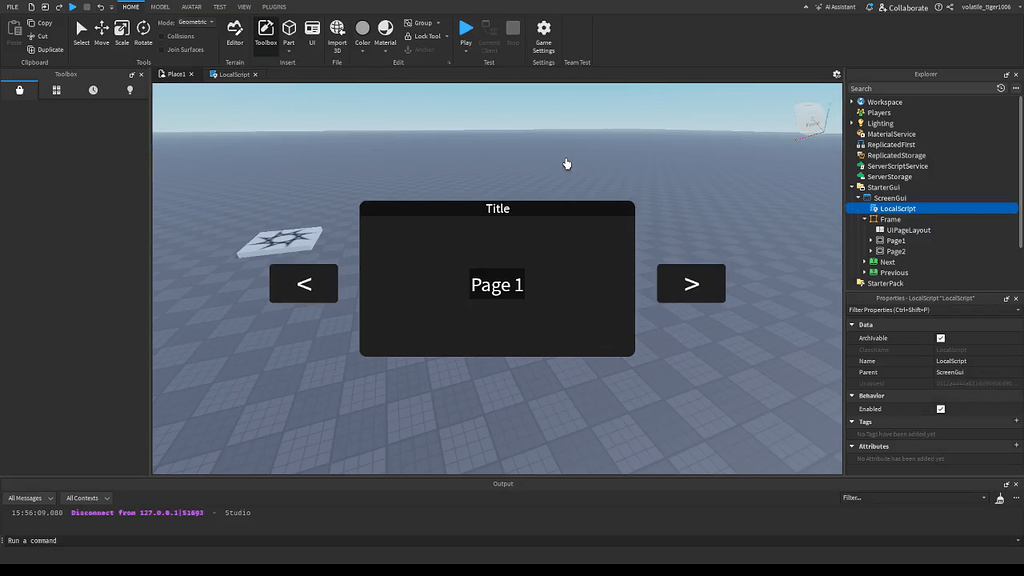The width and height of the screenshot is (1024, 576).
Task: Switch to the LocalScript document tab
Action: (234, 74)
